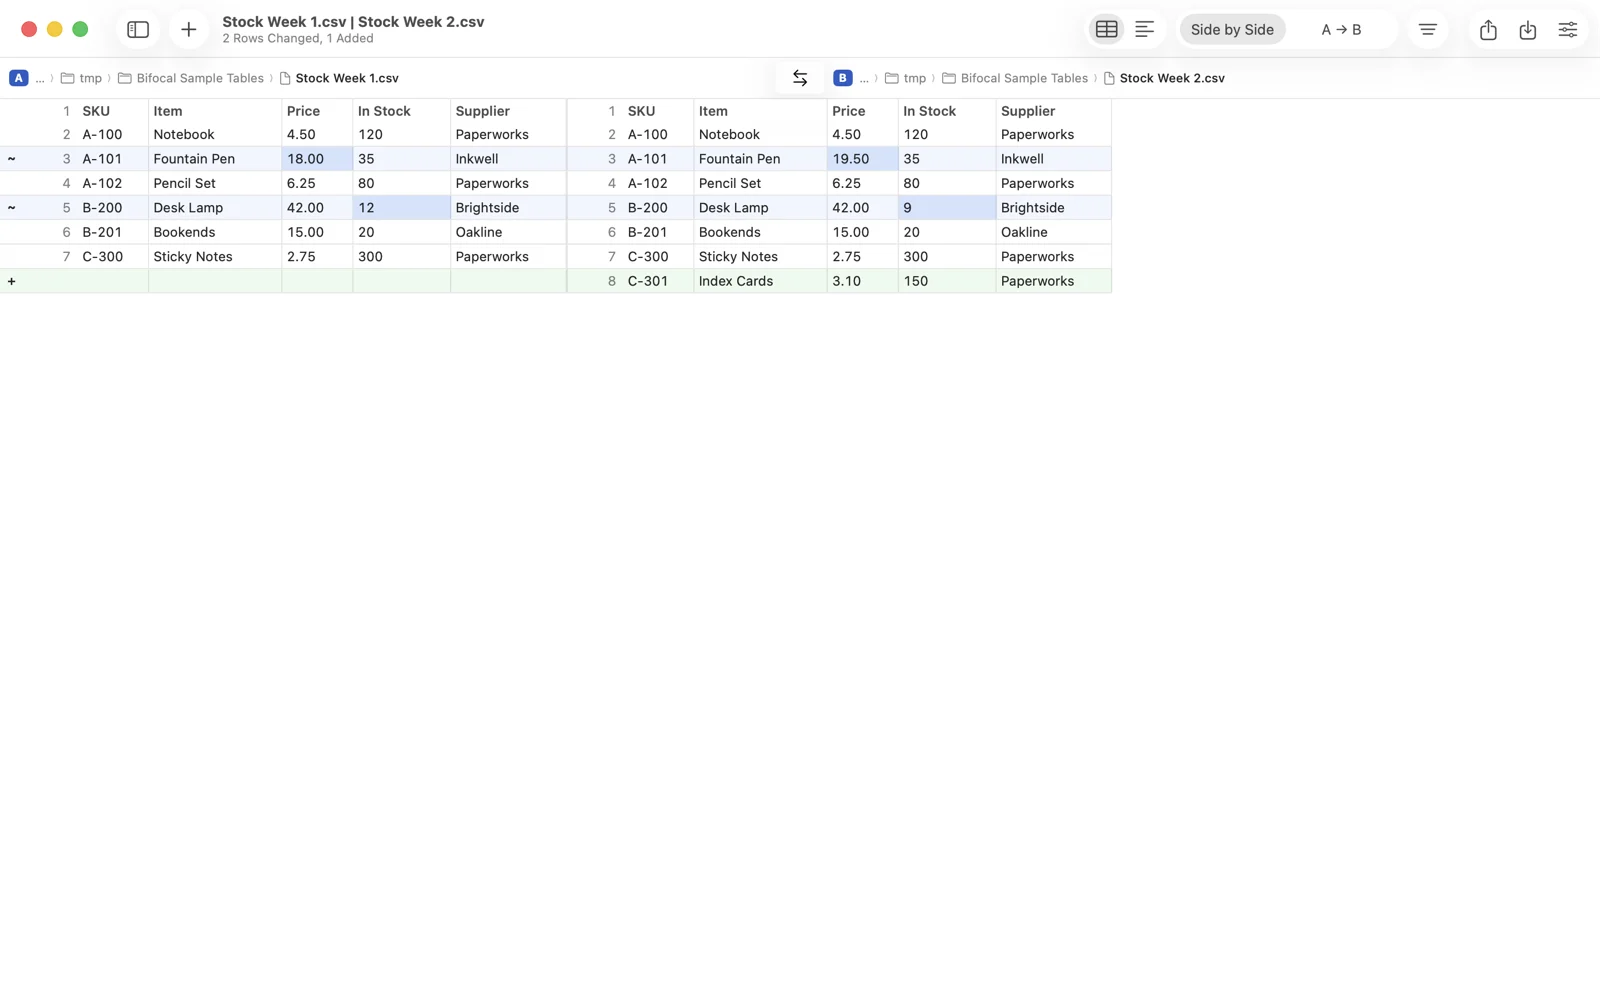Click left Fountain Pen item cell
Image resolution: width=1600 pixels, height=1000 pixels.
pos(214,159)
